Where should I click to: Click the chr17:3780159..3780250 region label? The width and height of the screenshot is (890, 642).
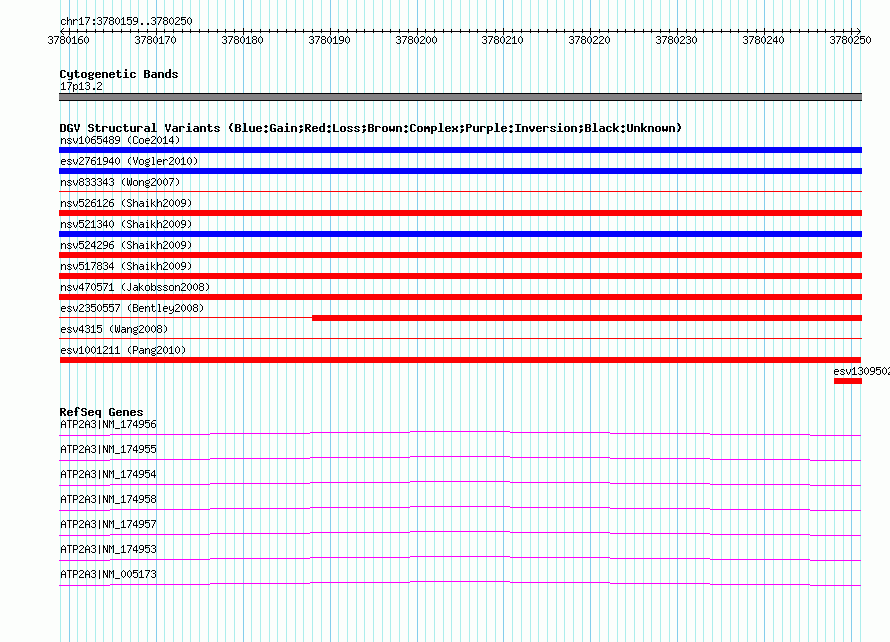point(126,21)
